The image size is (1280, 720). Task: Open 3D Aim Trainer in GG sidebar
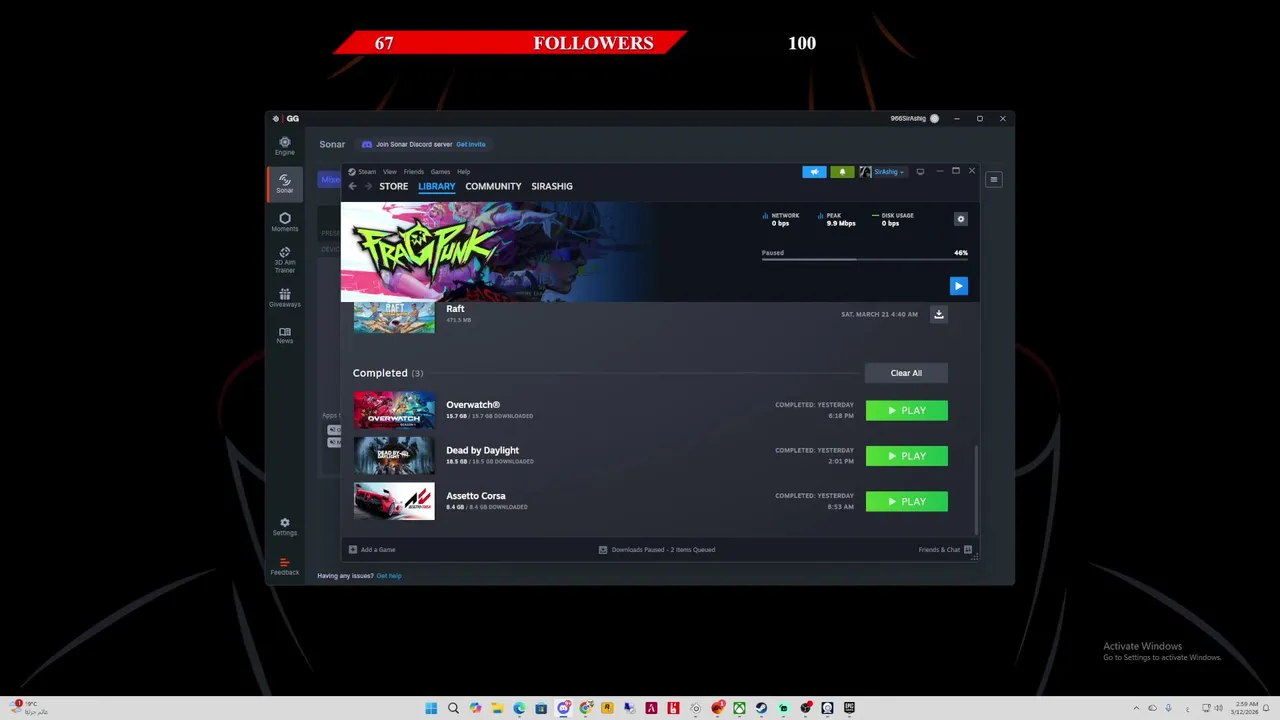coord(285,260)
